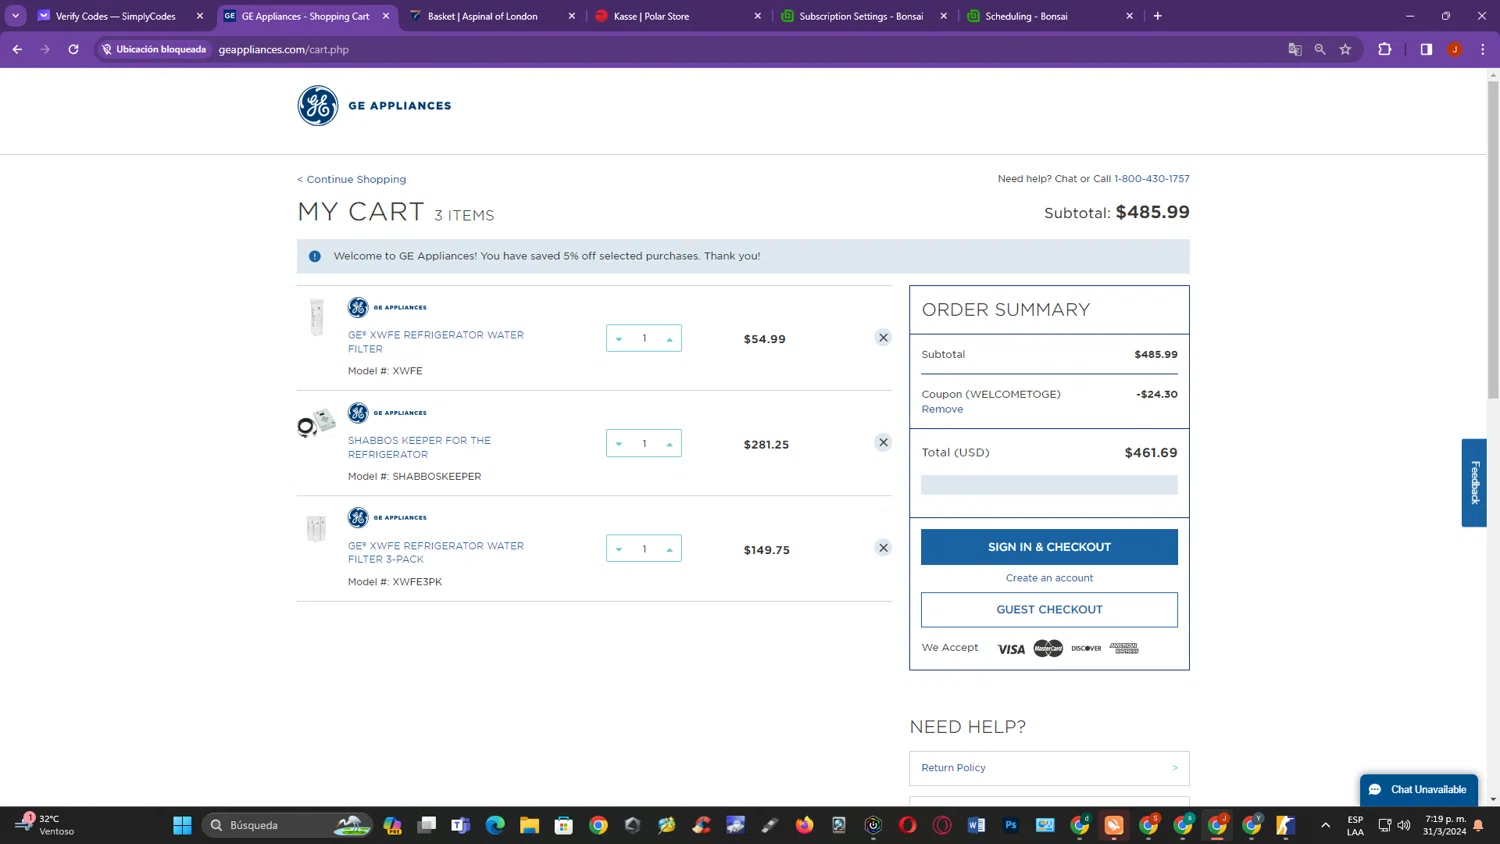The image size is (1500, 844).
Task: Toggle the browser side panel
Action: pyautogui.click(x=1426, y=49)
